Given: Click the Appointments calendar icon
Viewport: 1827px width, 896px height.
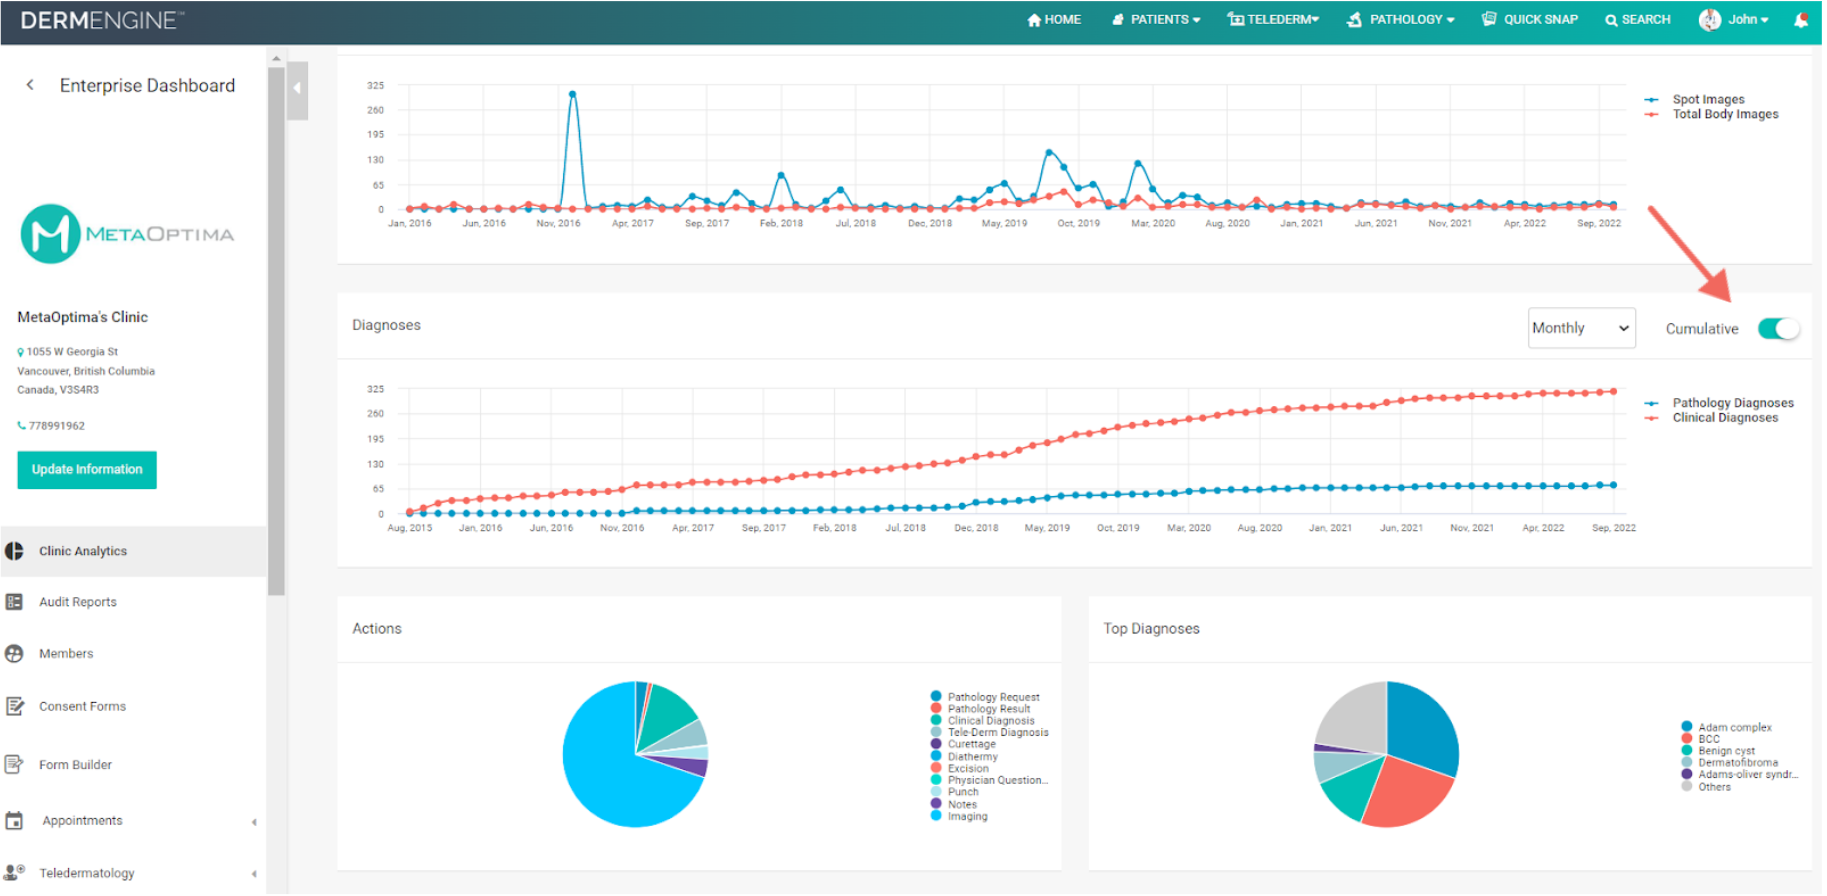Looking at the screenshot, I should click(14, 821).
